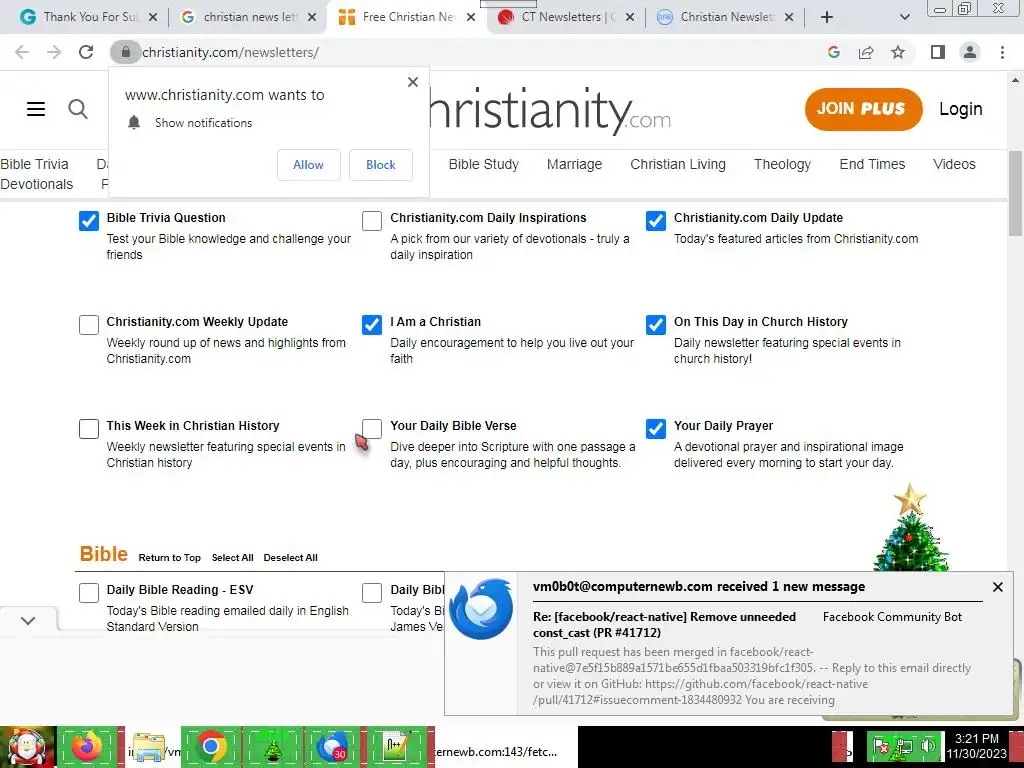Dismiss the notification permission popup
The width and height of the screenshot is (1024, 768).
pos(413,82)
